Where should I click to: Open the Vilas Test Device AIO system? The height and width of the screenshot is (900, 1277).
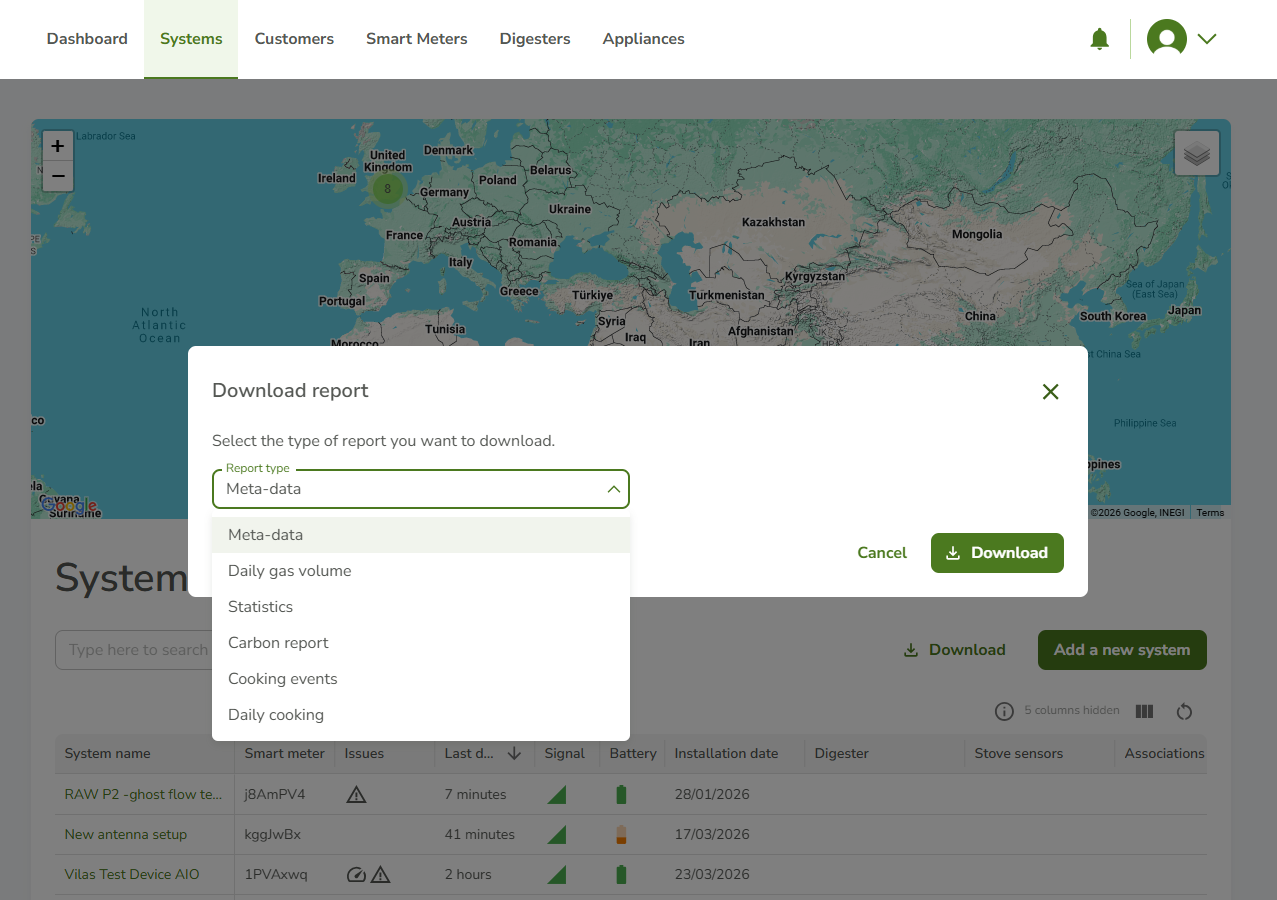point(132,874)
